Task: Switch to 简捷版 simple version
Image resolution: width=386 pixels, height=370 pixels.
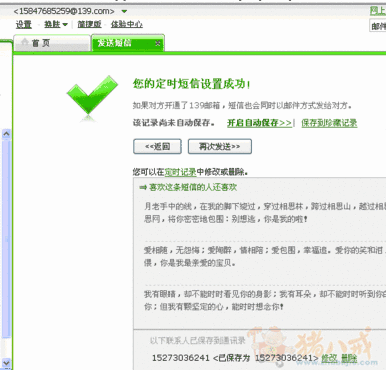Action: pos(89,24)
